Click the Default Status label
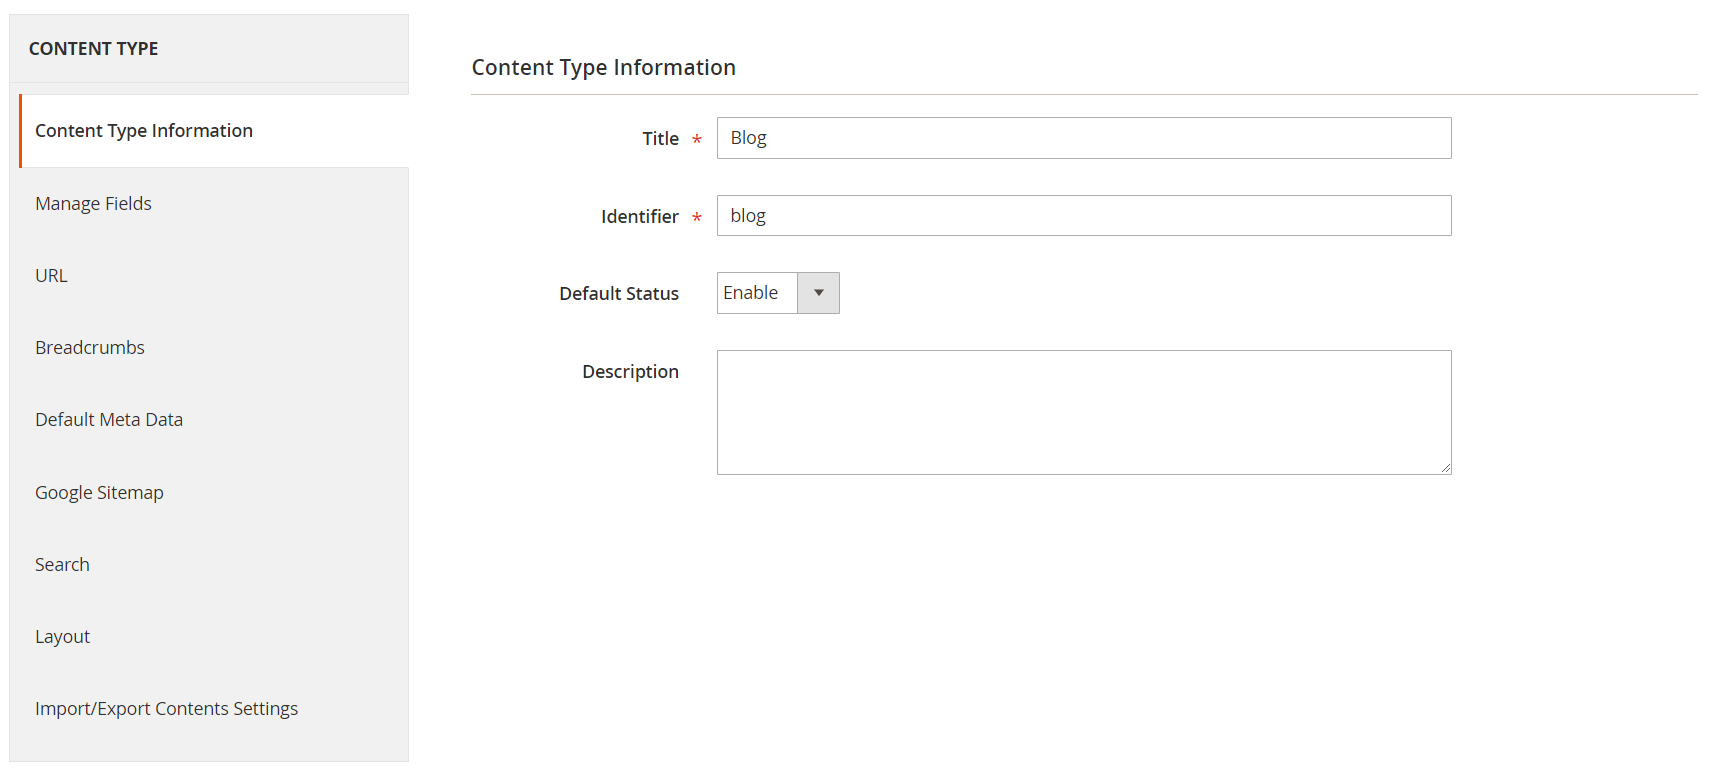This screenshot has height=772, width=1710. point(618,294)
